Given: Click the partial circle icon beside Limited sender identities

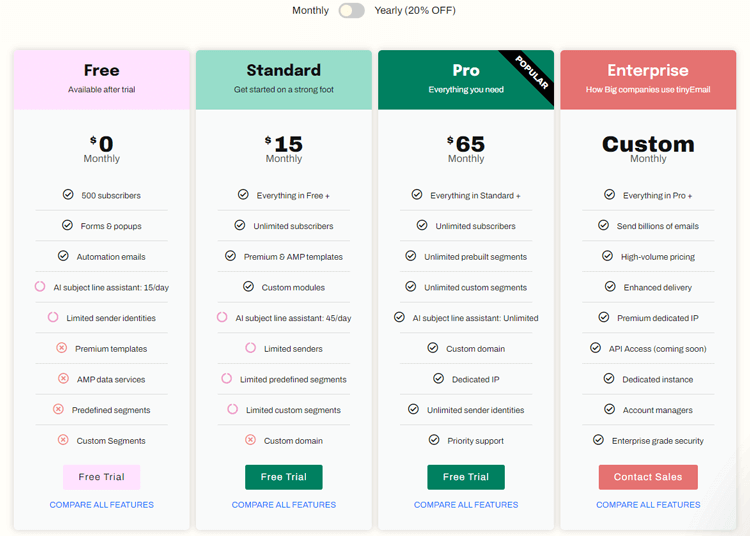Looking at the screenshot, I should point(53,317).
